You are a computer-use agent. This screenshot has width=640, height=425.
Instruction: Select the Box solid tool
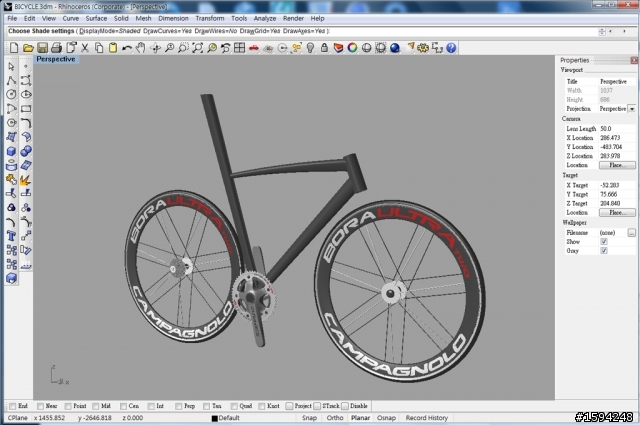point(11,151)
